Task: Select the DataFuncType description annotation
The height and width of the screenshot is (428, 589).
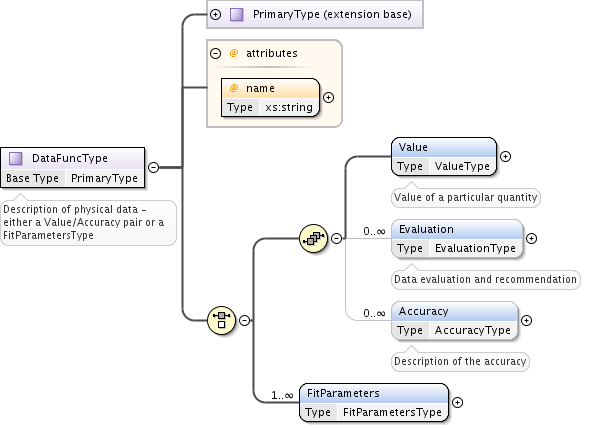Action: (x=88, y=222)
